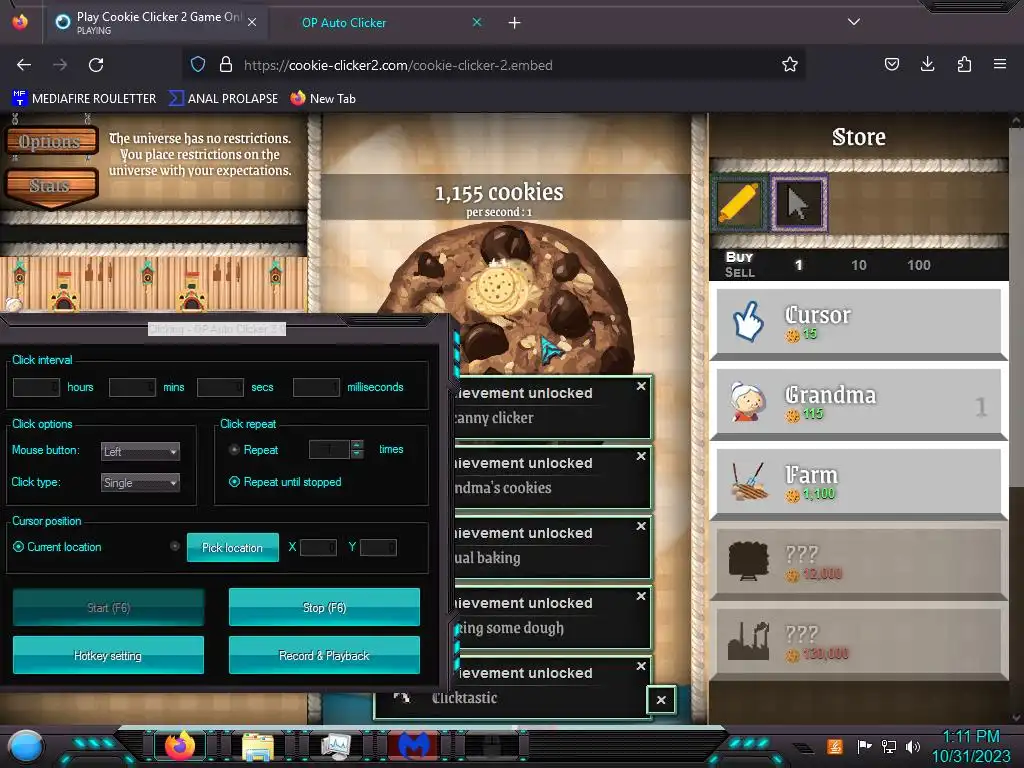Click the Y coordinate field

(378, 547)
